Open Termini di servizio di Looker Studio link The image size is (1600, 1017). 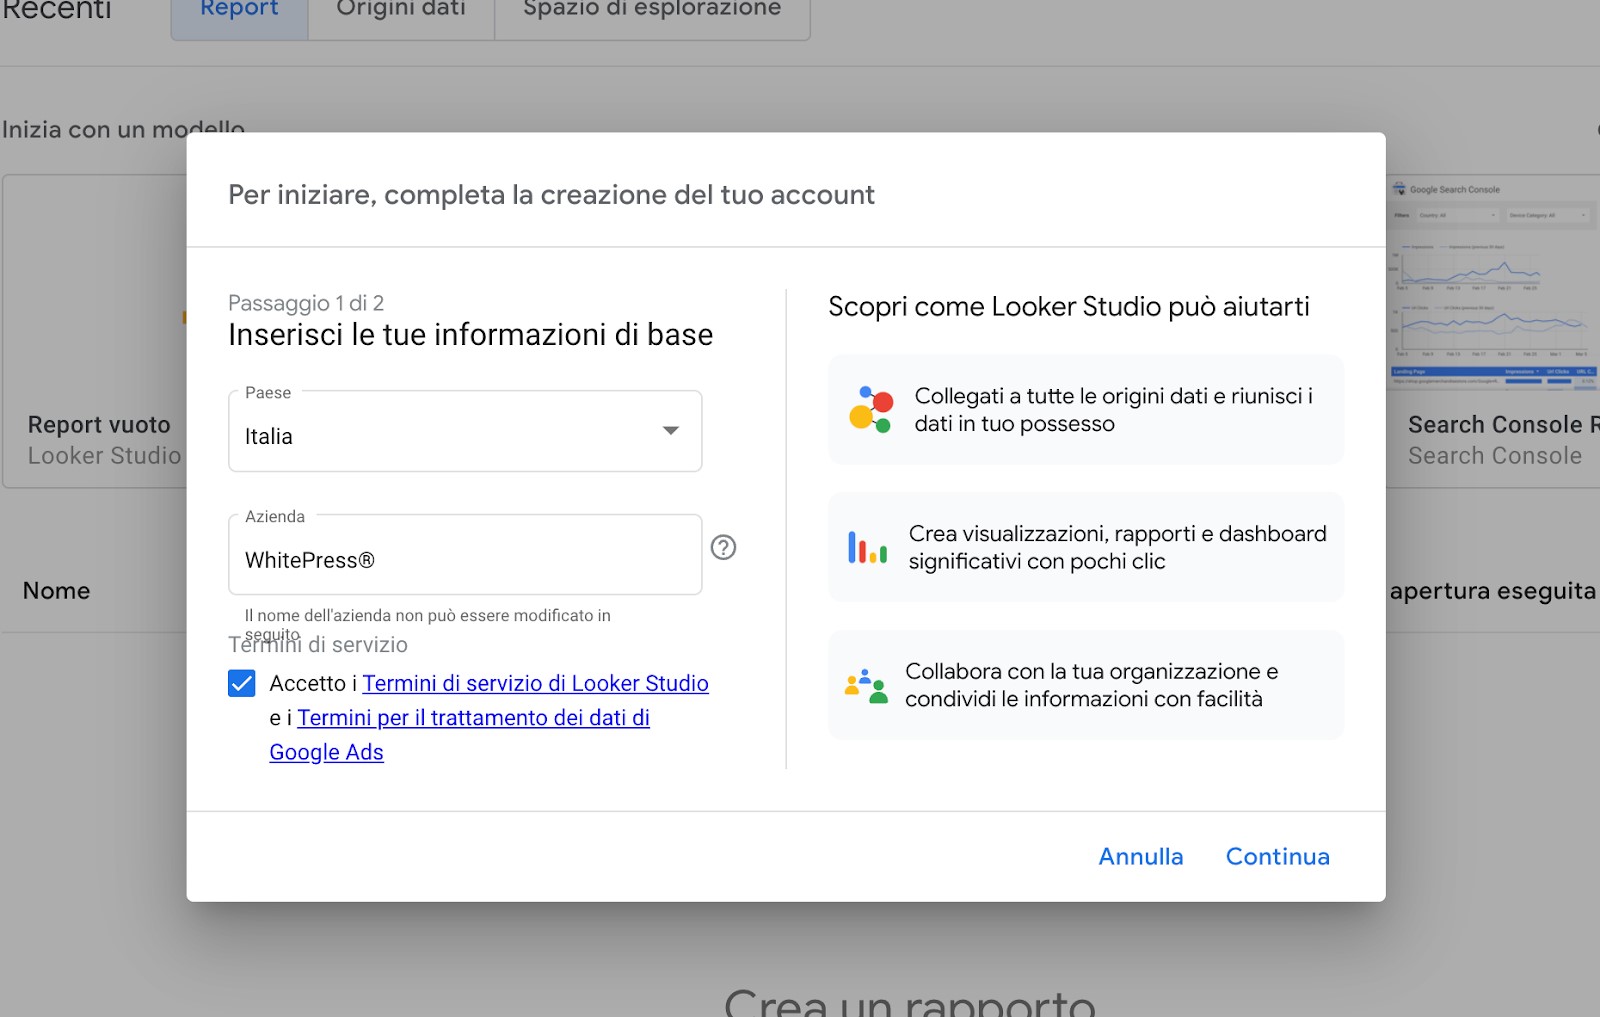(x=535, y=683)
